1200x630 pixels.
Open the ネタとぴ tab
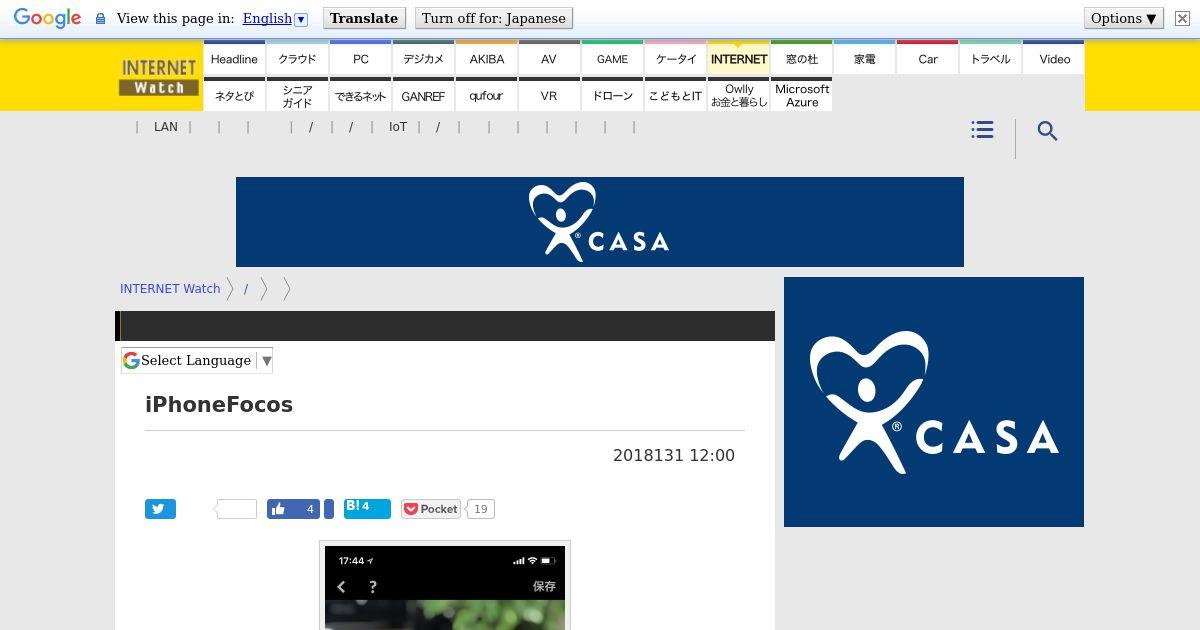click(x=234, y=95)
